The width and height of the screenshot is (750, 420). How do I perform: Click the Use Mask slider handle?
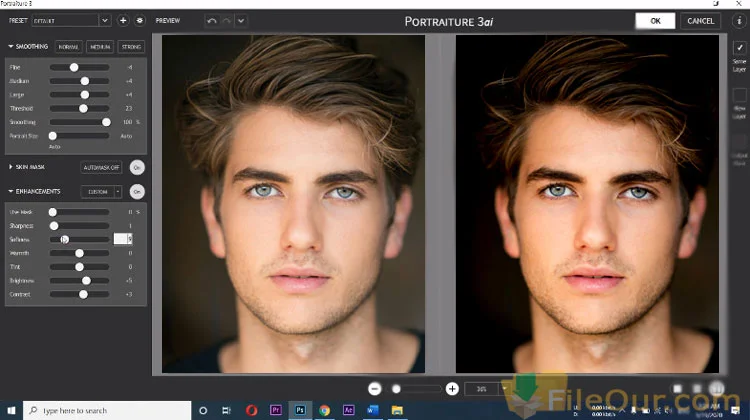[x=53, y=212]
